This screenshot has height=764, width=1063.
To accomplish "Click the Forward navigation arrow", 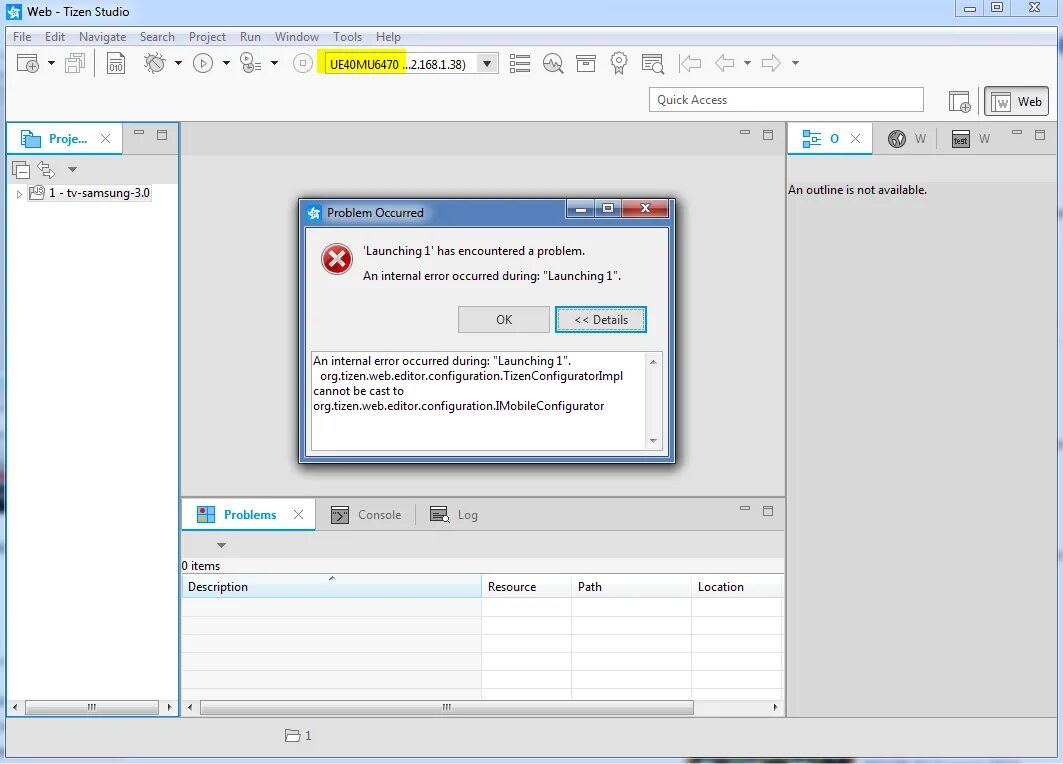I will click(x=771, y=63).
